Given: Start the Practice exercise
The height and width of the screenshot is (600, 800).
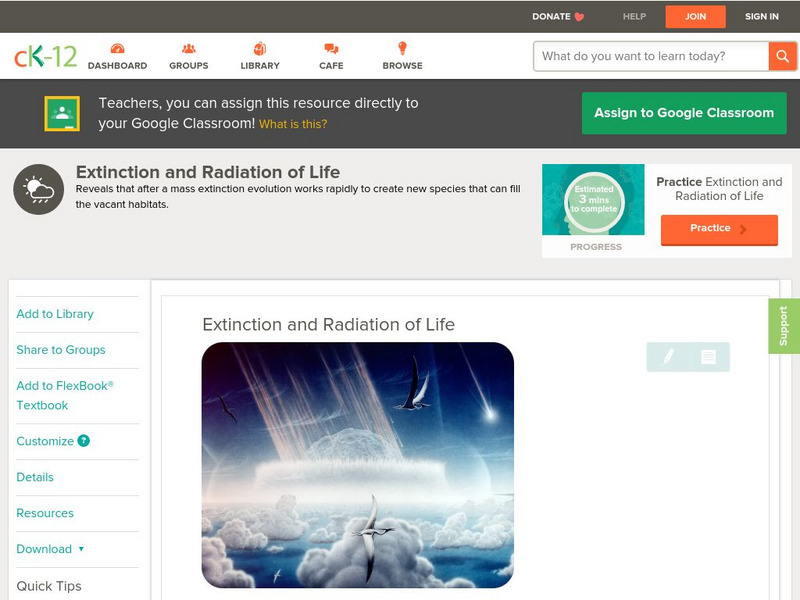Looking at the screenshot, I should coord(718,229).
